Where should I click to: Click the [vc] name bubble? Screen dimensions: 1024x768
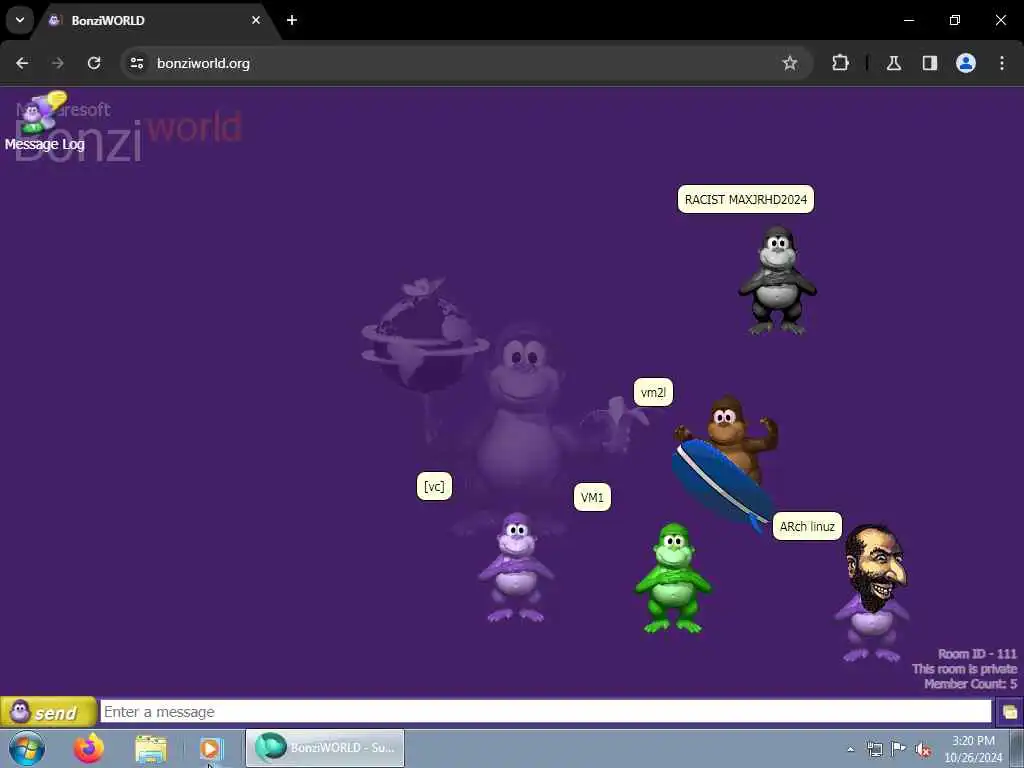434,487
